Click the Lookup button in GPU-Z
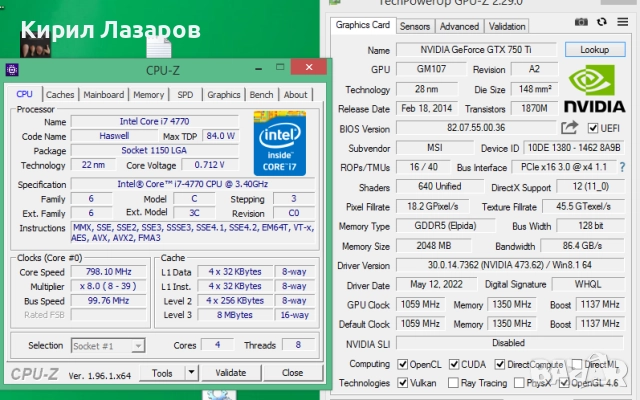This screenshot has height=400, width=640. pyautogui.click(x=595, y=50)
